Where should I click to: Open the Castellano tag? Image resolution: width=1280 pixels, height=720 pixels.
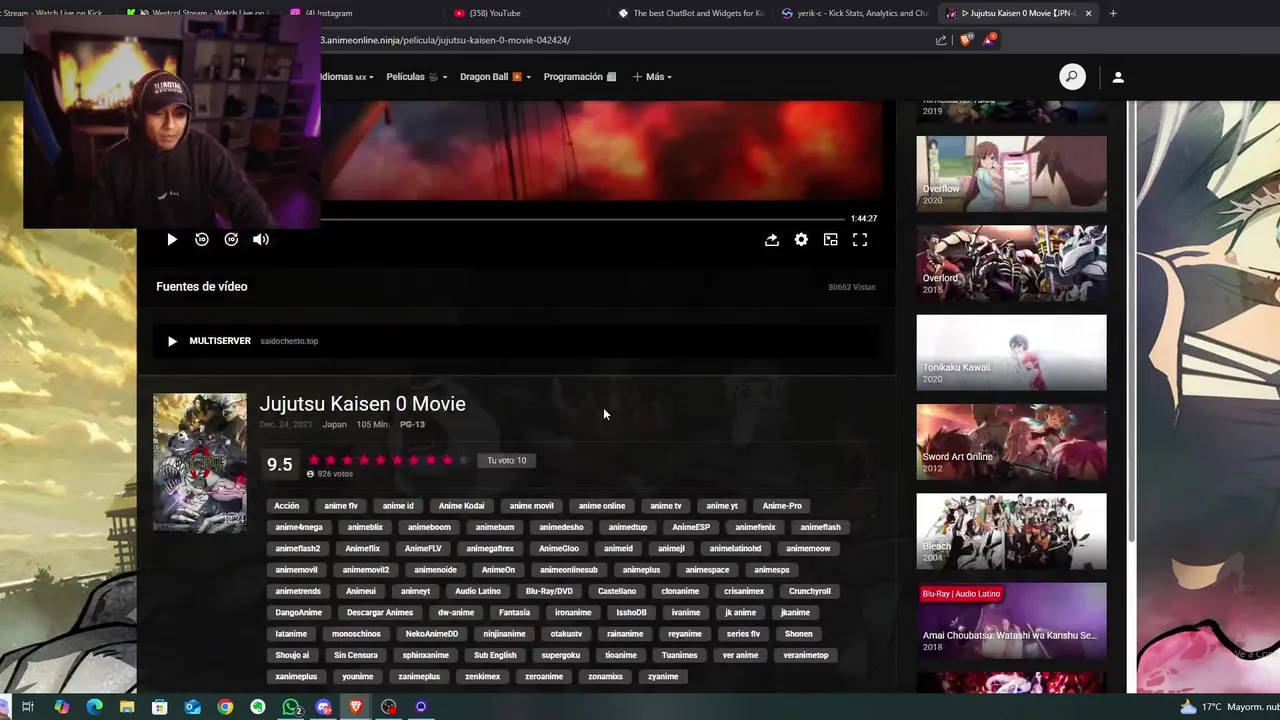click(x=617, y=592)
